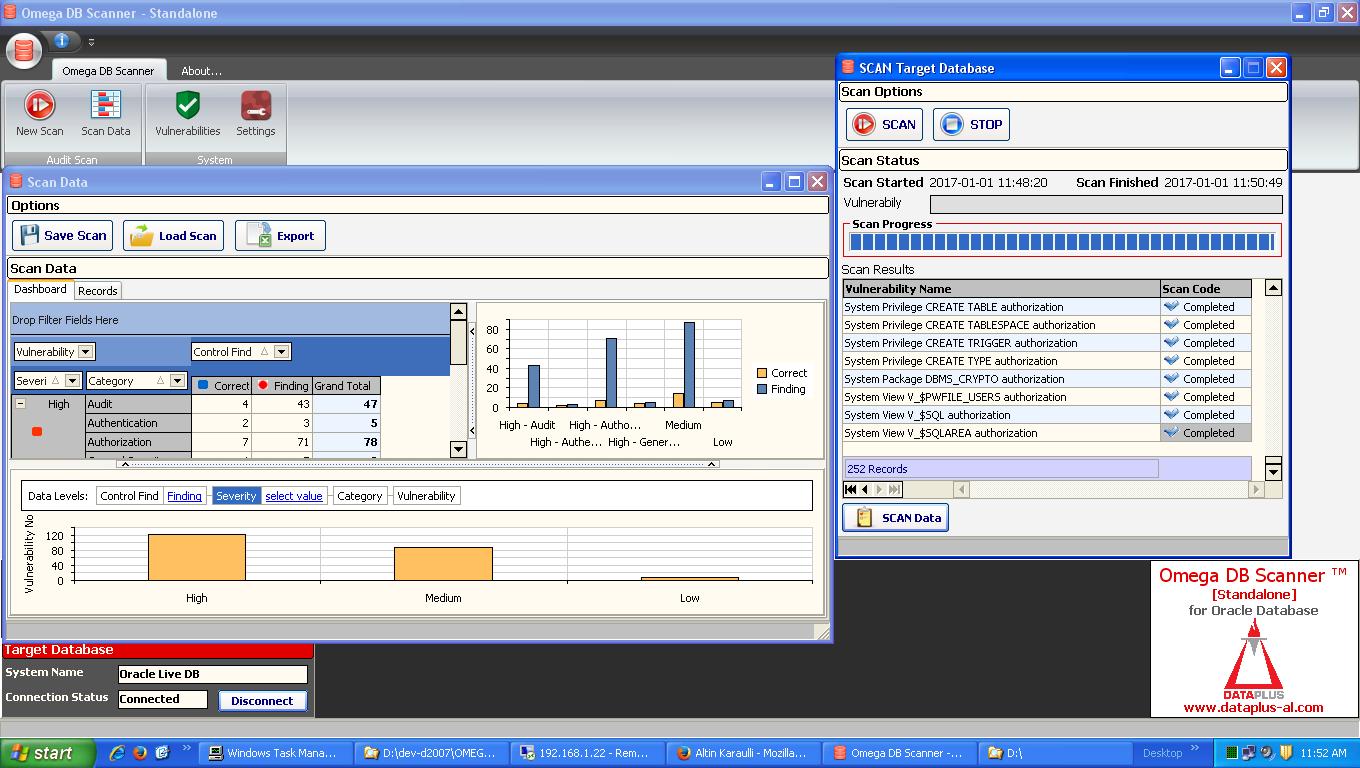The image size is (1360, 768).
Task: Select the Vulnerability data level
Action: [426, 496]
